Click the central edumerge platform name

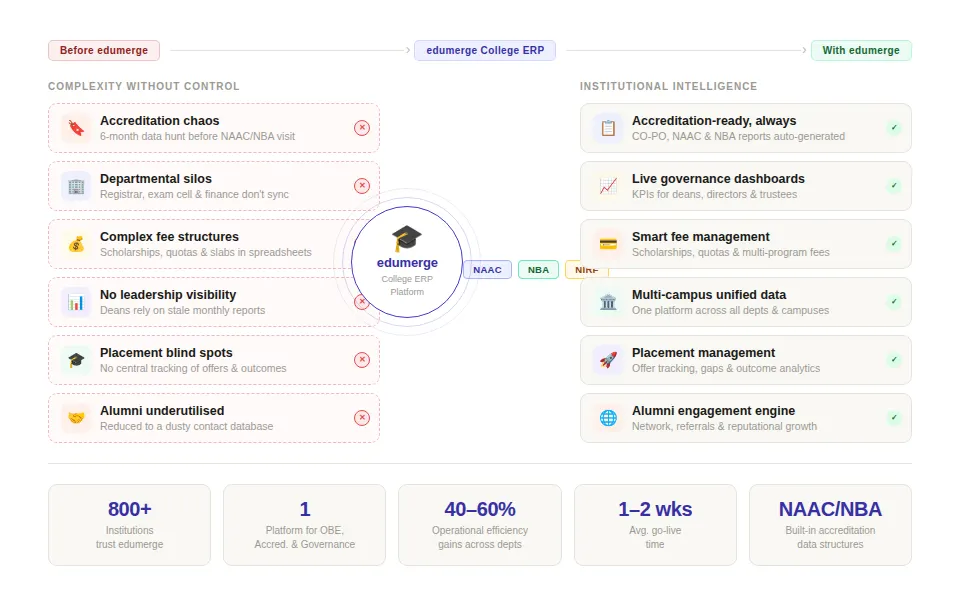point(407,263)
